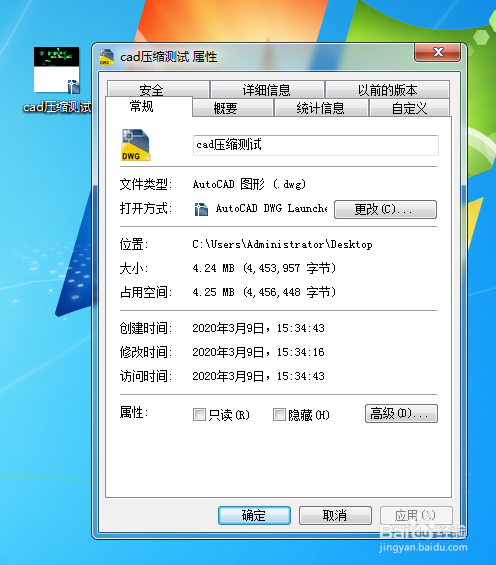Open 高级(D)... attributes button
Viewport: 496px width, 565px height.
click(401, 413)
